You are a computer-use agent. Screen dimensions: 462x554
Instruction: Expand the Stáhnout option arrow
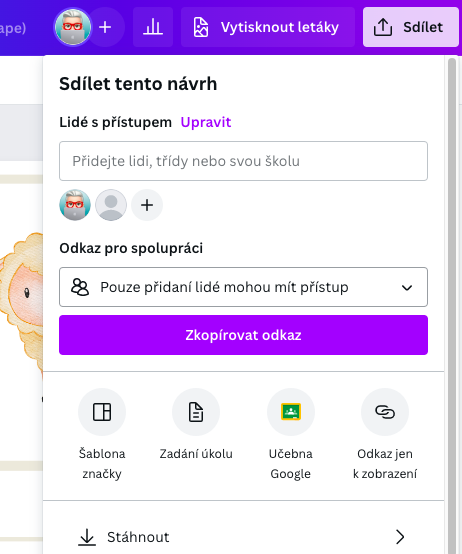pos(400,537)
